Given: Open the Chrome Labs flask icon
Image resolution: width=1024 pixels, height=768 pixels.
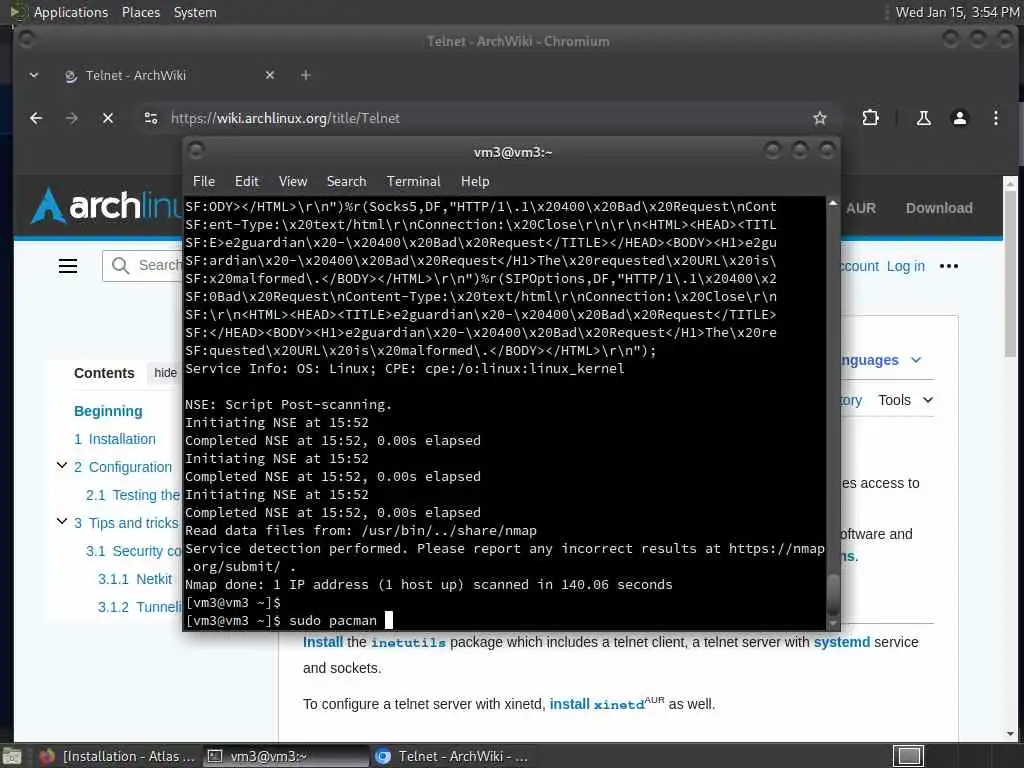Looking at the screenshot, I should [923, 118].
